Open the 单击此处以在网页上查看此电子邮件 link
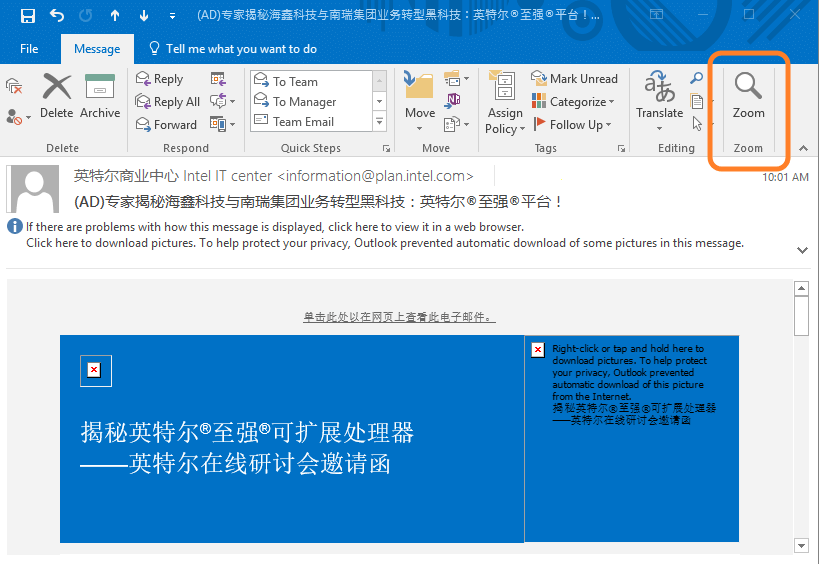The height and width of the screenshot is (564, 819). tap(399, 317)
